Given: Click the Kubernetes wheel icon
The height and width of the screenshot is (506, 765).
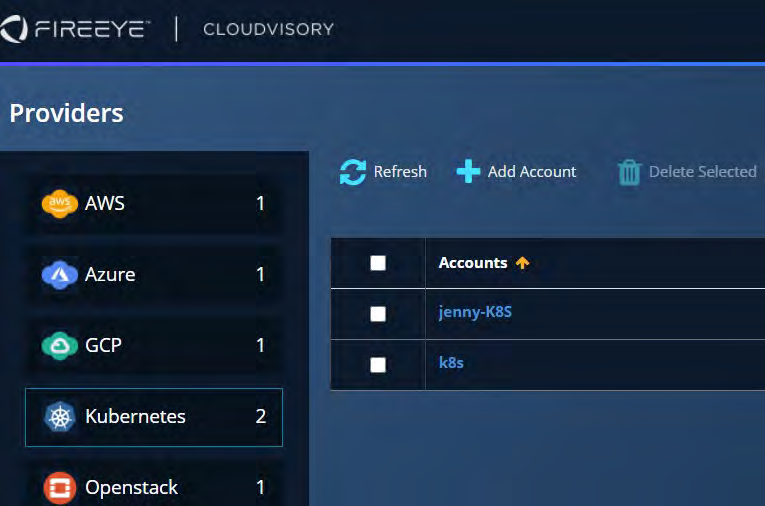Looking at the screenshot, I should pyautogui.click(x=60, y=417).
